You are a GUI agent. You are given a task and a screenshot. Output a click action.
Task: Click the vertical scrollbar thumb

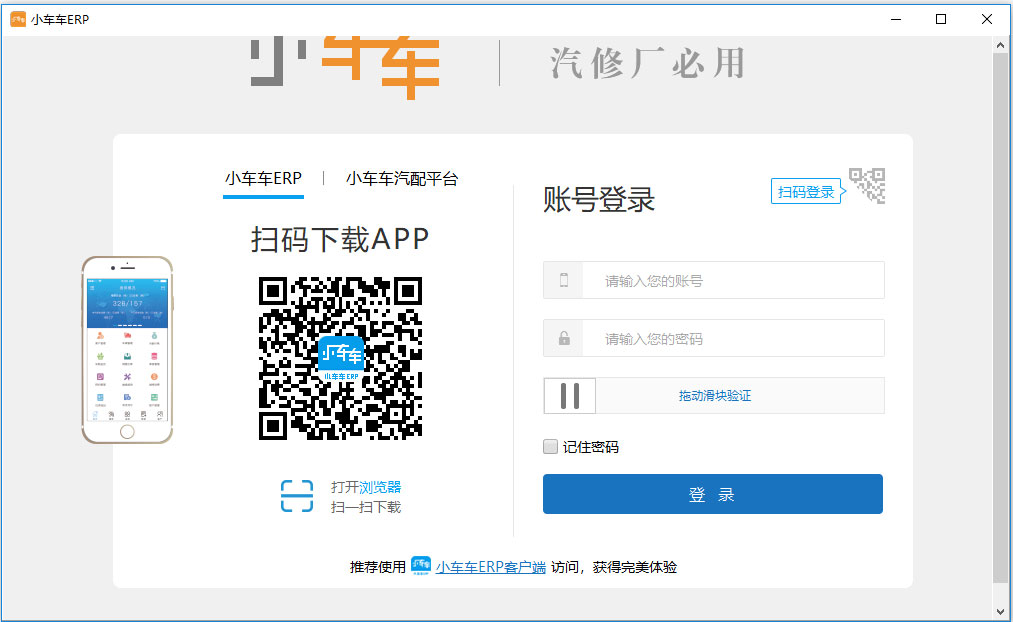(1001, 316)
